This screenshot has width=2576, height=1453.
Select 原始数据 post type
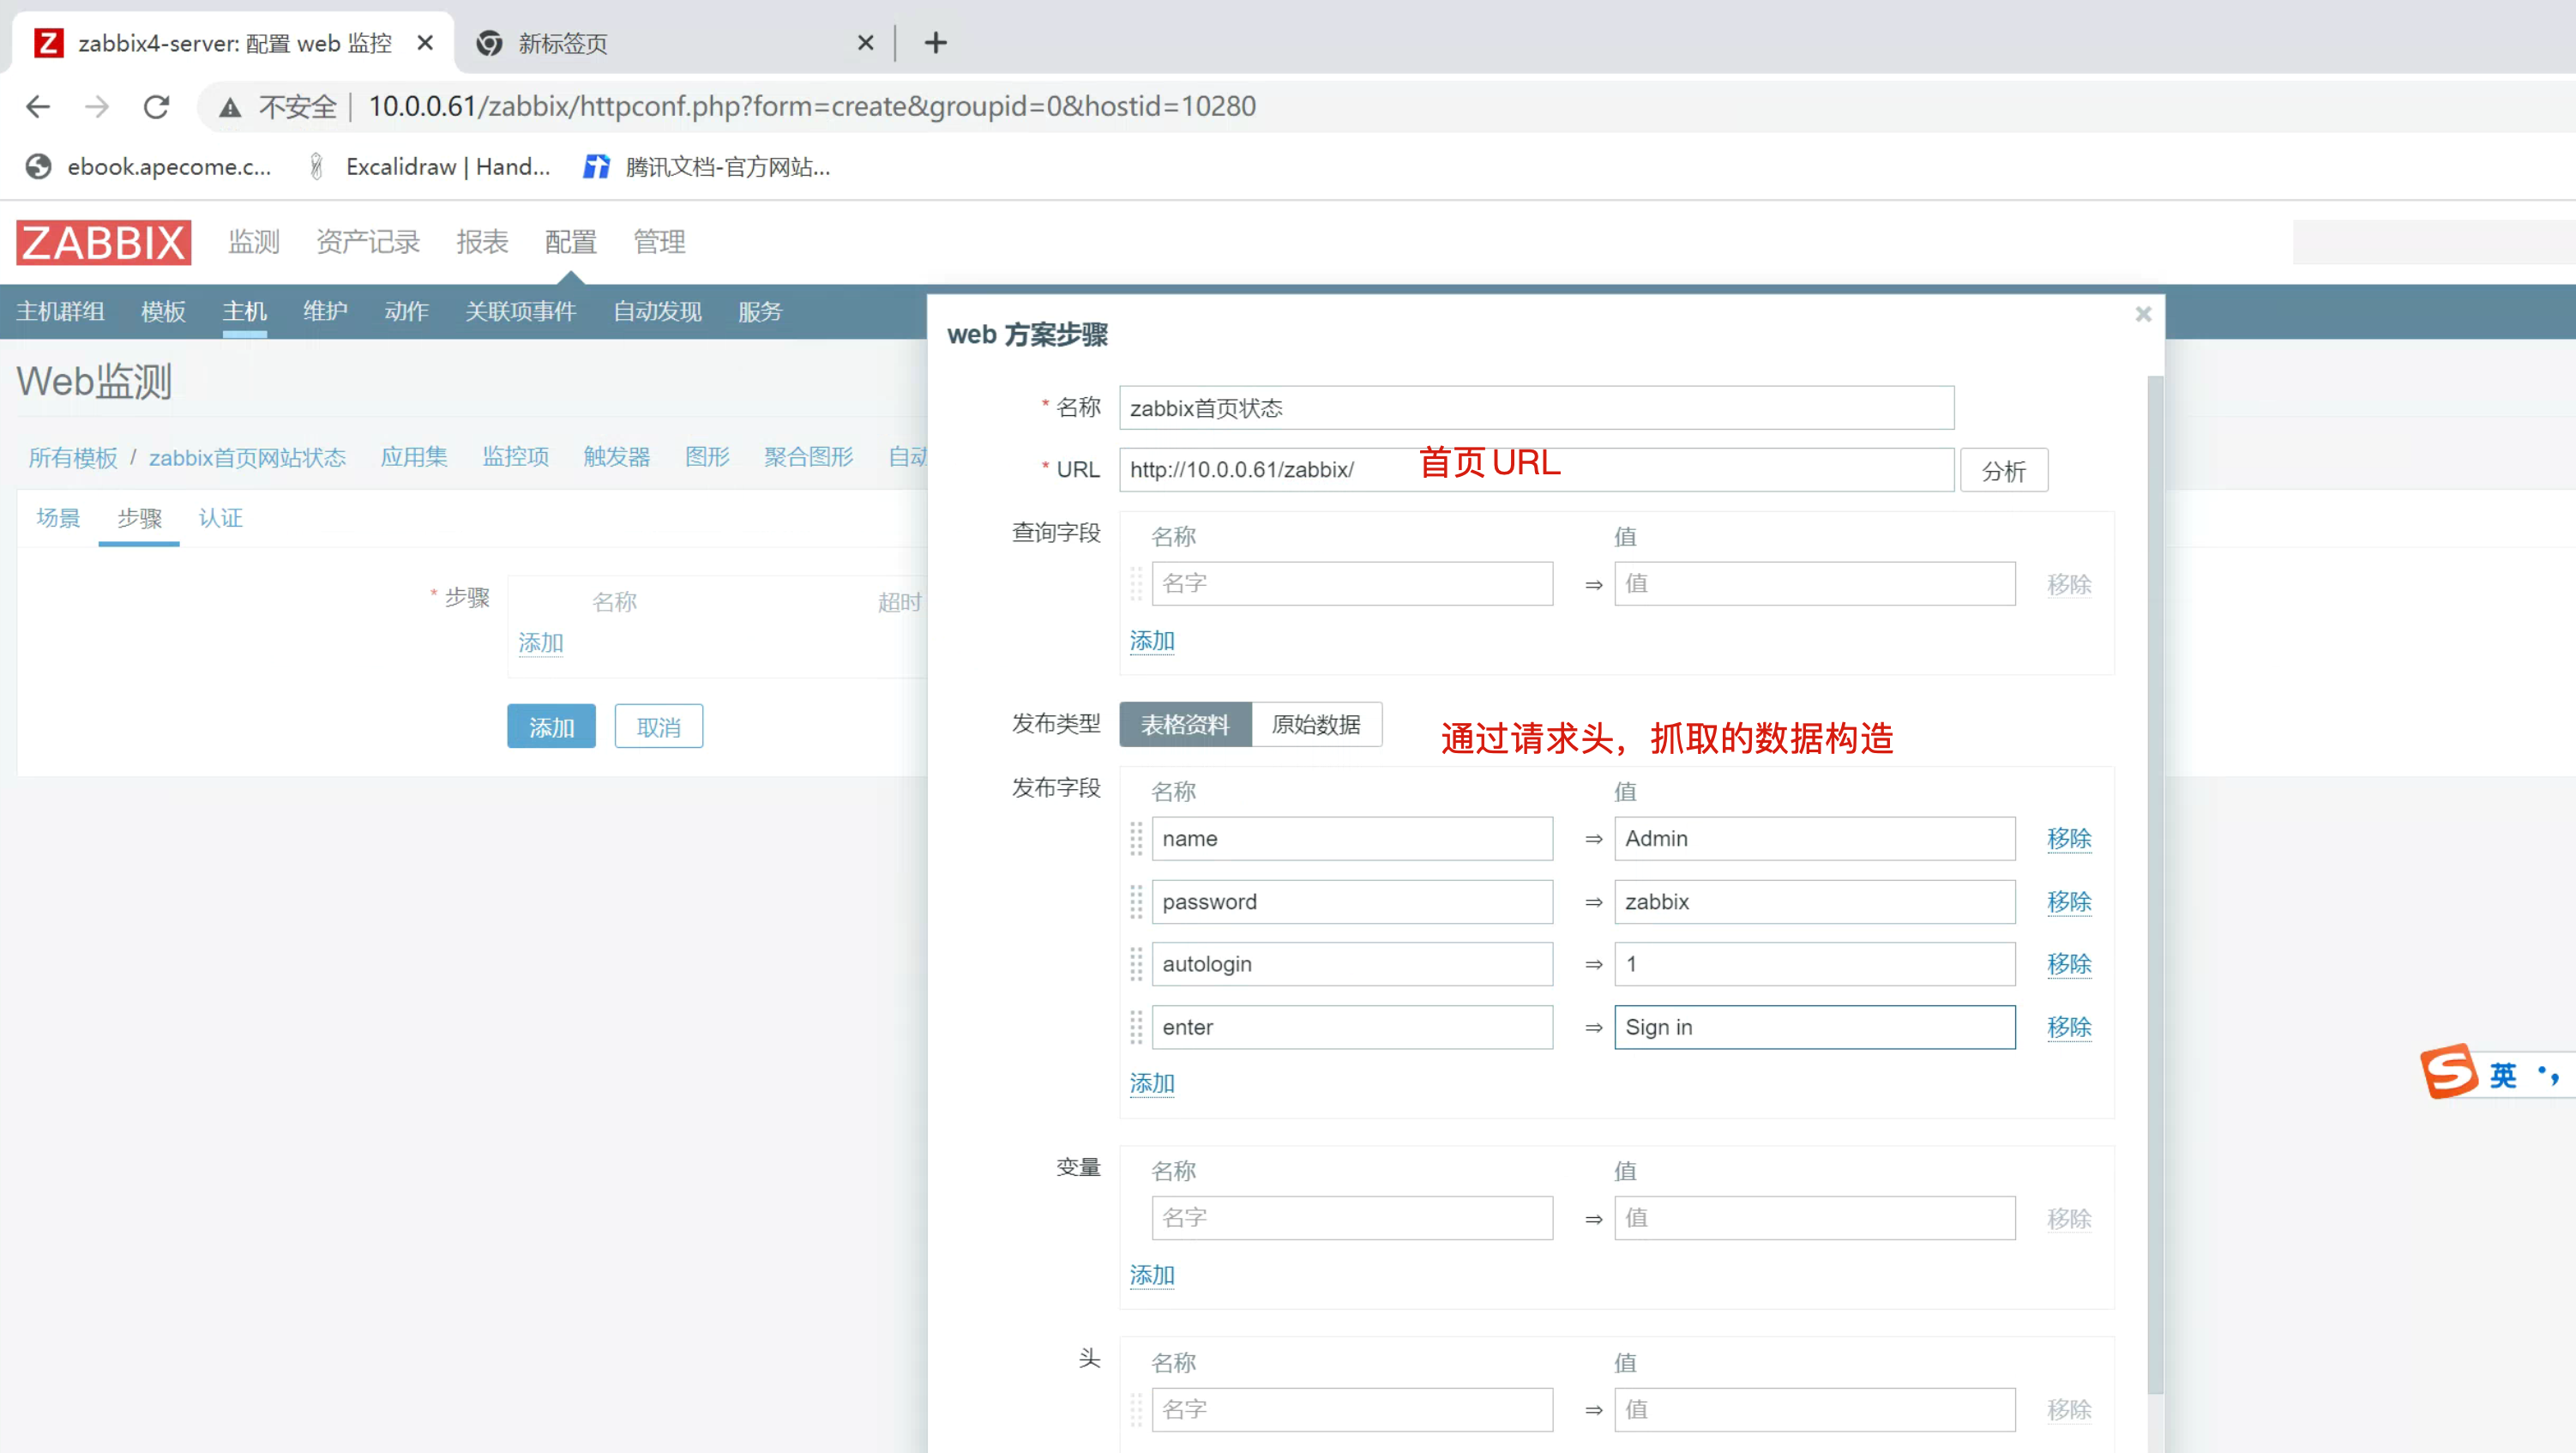[1316, 724]
